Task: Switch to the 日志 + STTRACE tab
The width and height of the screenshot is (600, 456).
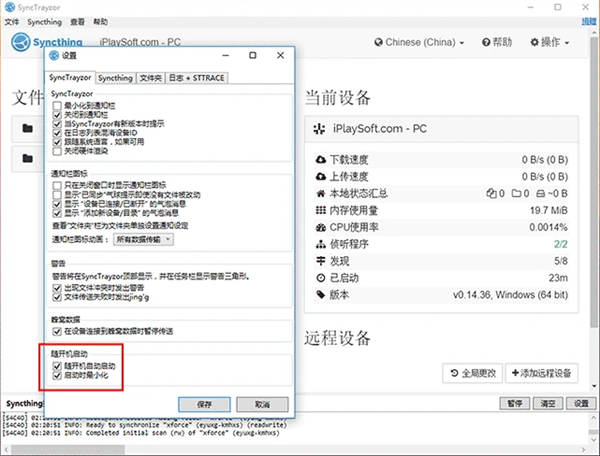Action: tap(197, 78)
